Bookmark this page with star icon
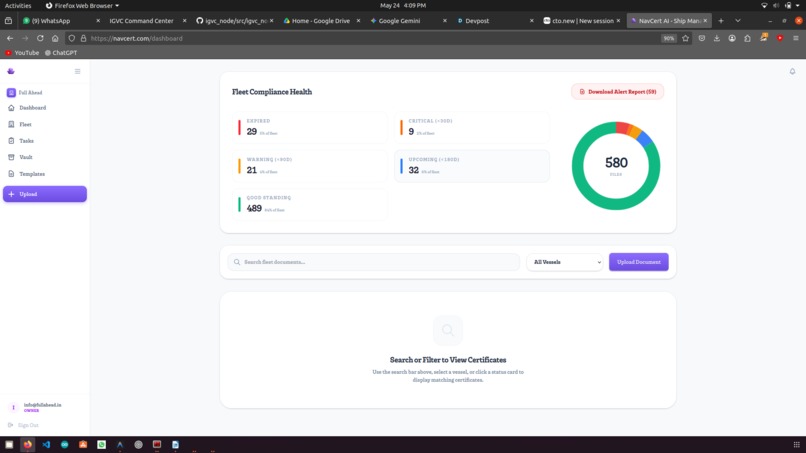 tap(685, 38)
